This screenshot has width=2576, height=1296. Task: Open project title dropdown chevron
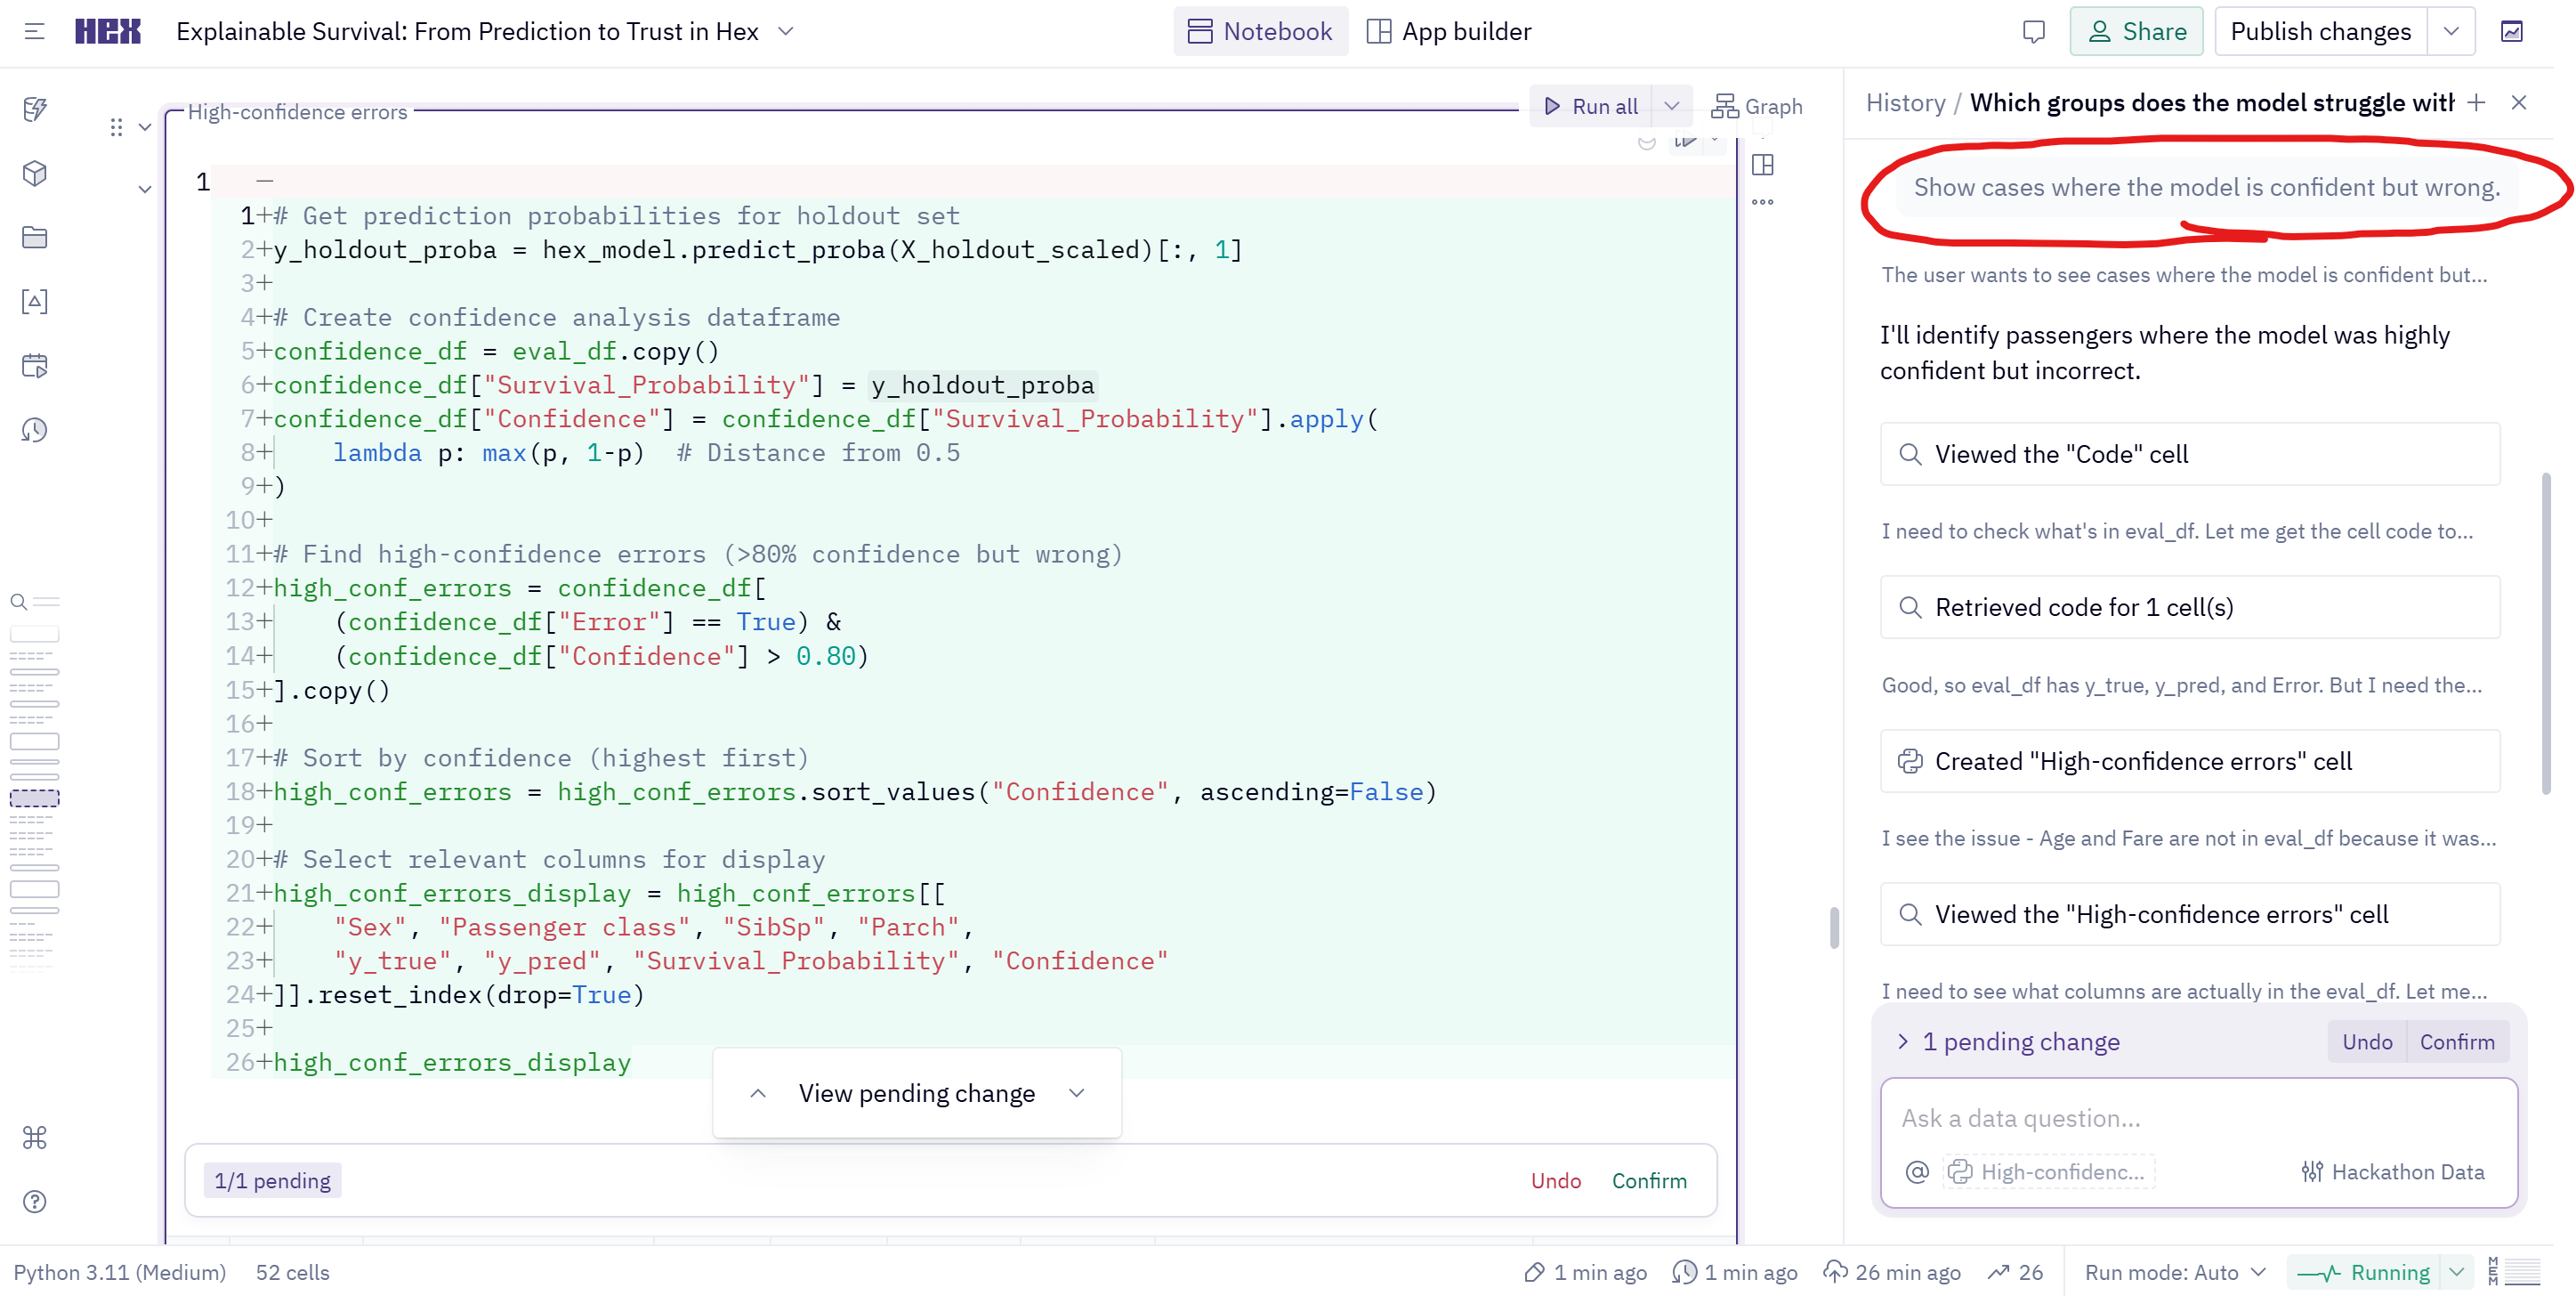786,32
